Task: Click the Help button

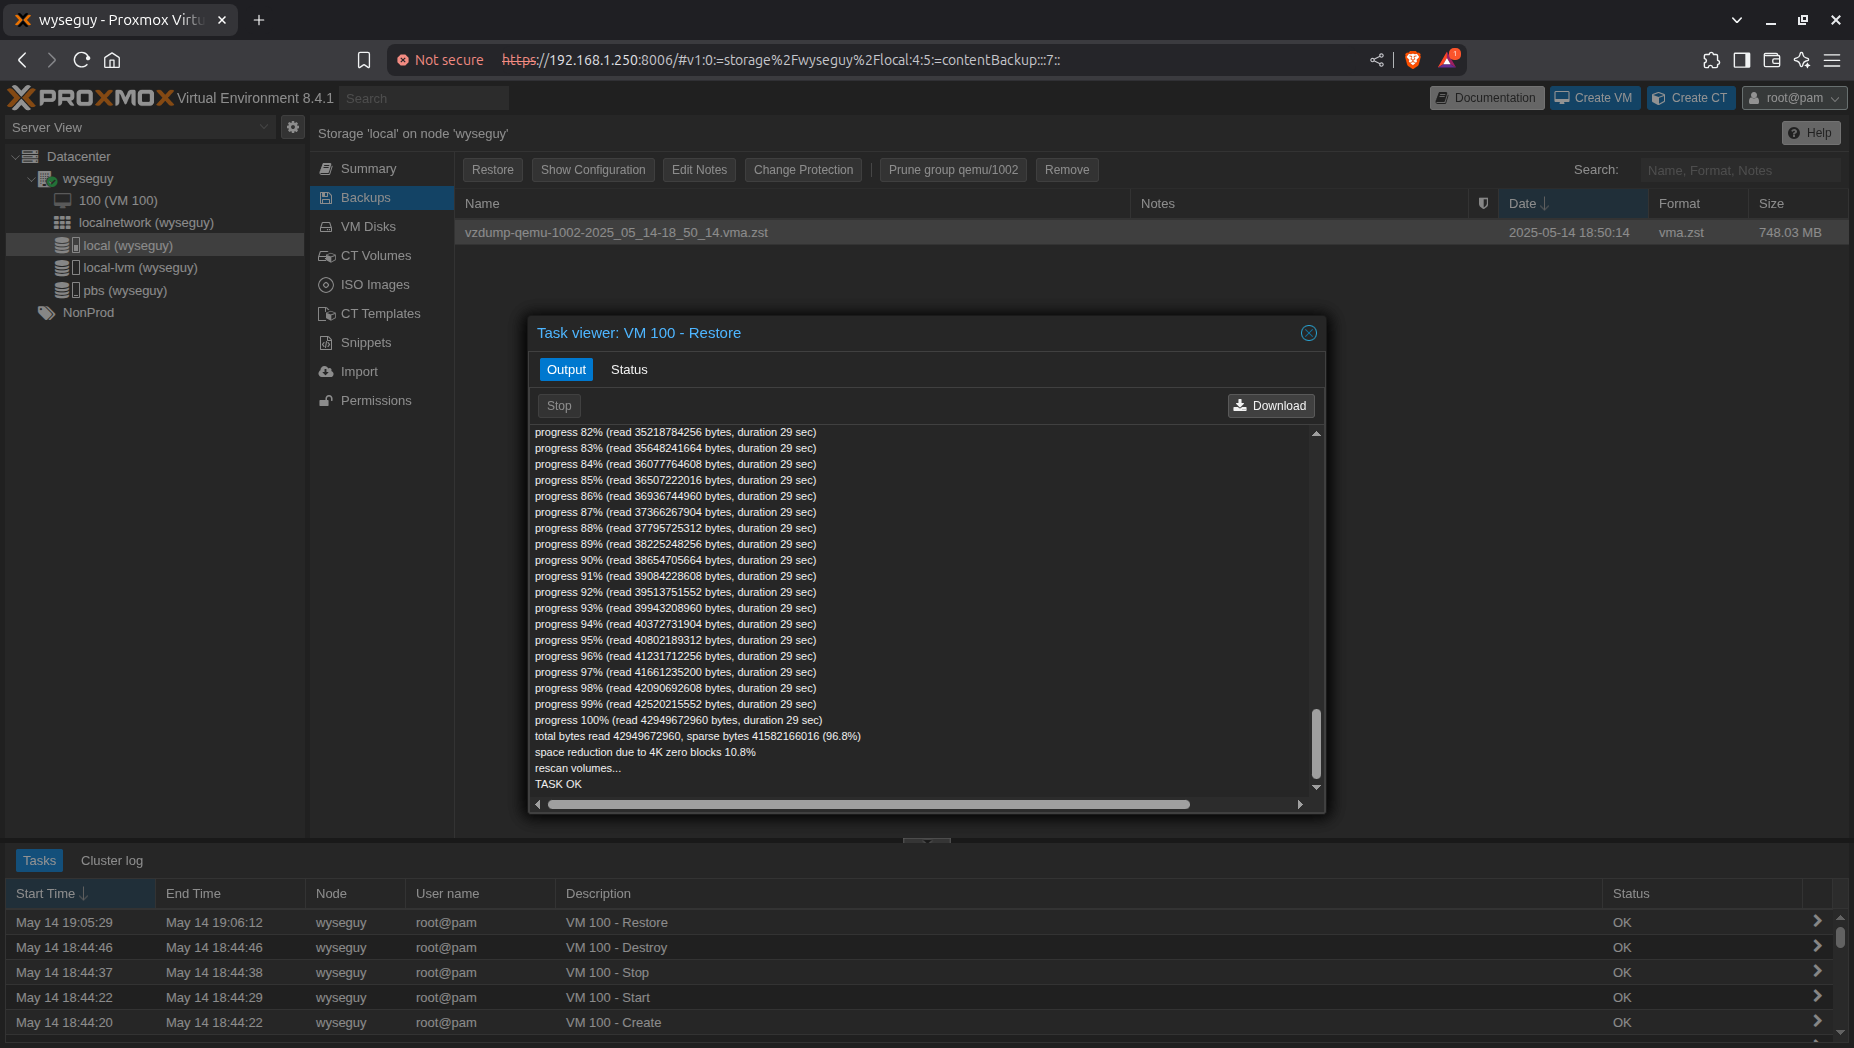Action: click(1811, 133)
